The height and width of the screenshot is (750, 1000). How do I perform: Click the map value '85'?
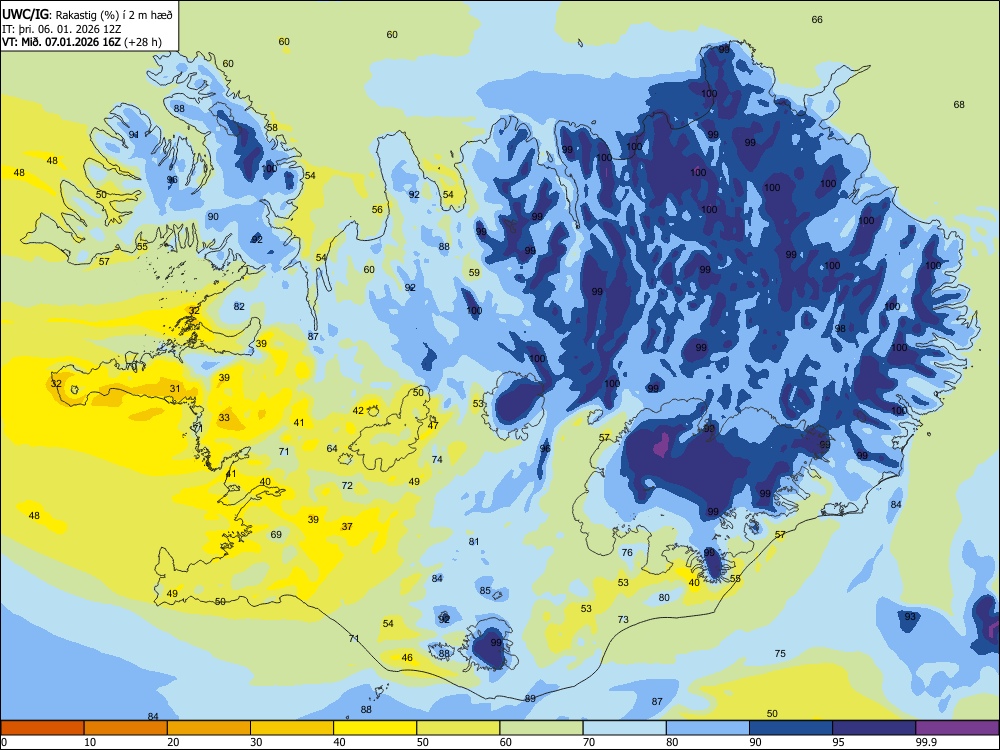pyautogui.click(x=485, y=591)
